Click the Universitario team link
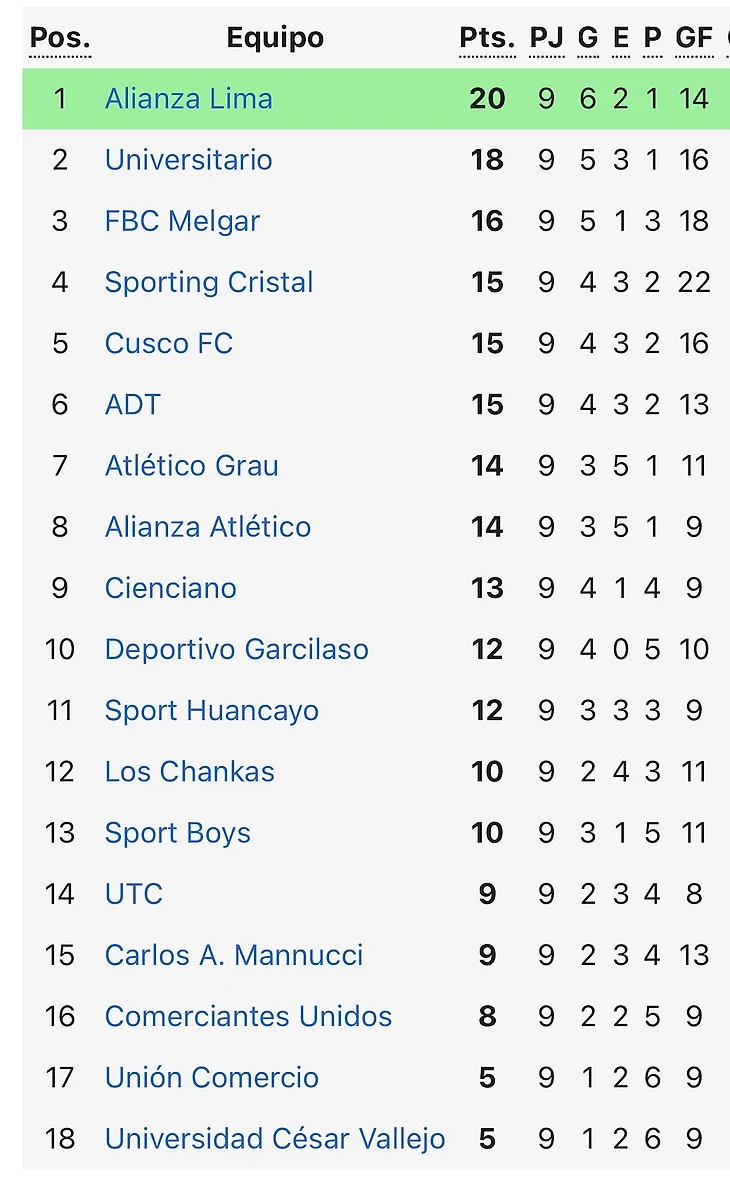730x1181 pixels. tap(188, 160)
